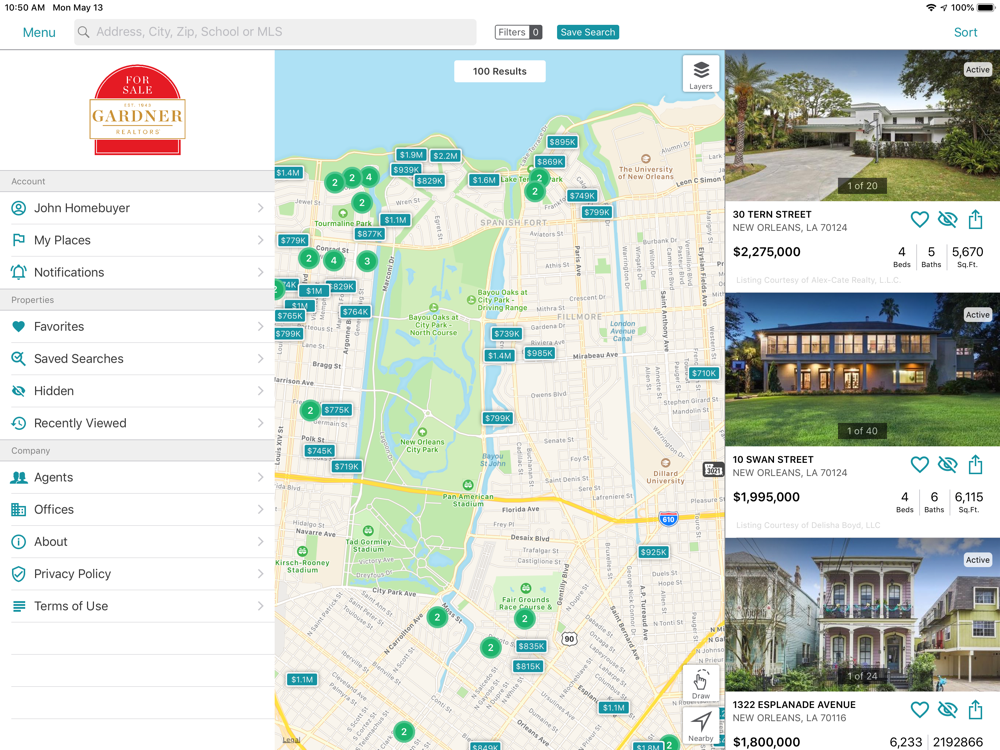1000x750 pixels.
Task: Expand the Favorites row chevron
Action: coord(261,327)
